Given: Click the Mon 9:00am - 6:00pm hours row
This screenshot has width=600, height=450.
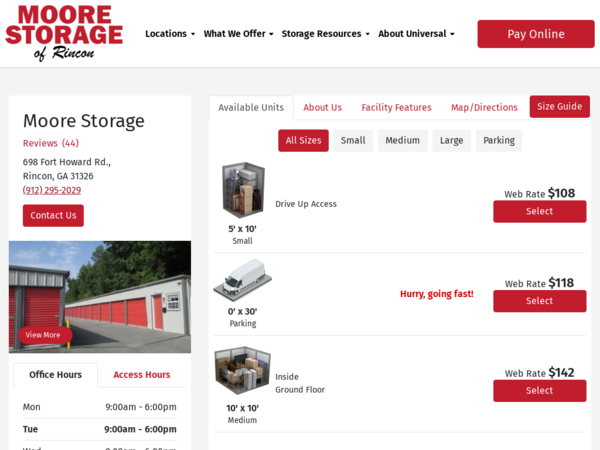Looking at the screenshot, I should [x=99, y=407].
